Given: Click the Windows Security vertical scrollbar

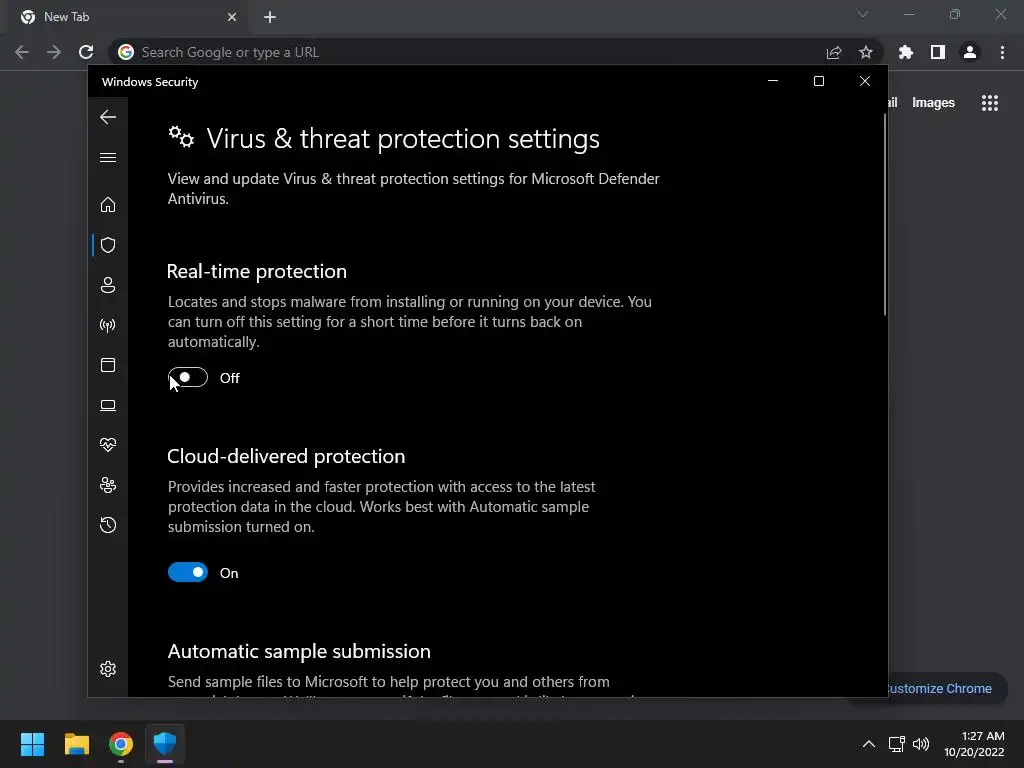Looking at the screenshot, I should click(885, 216).
